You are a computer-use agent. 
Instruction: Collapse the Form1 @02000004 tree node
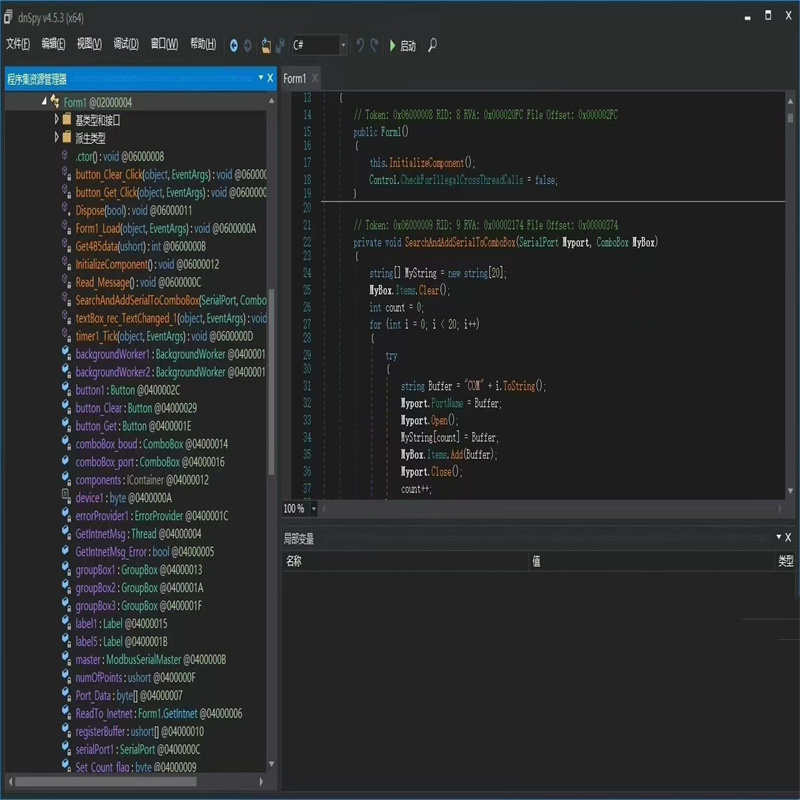(44, 102)
